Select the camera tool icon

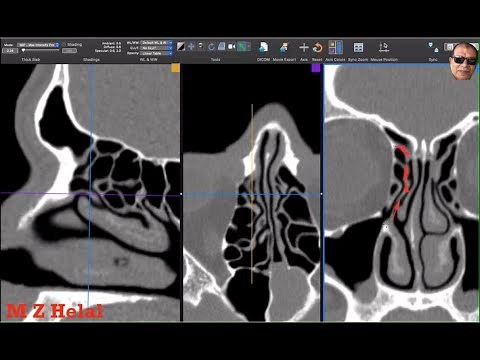click(x=232, y=46)
